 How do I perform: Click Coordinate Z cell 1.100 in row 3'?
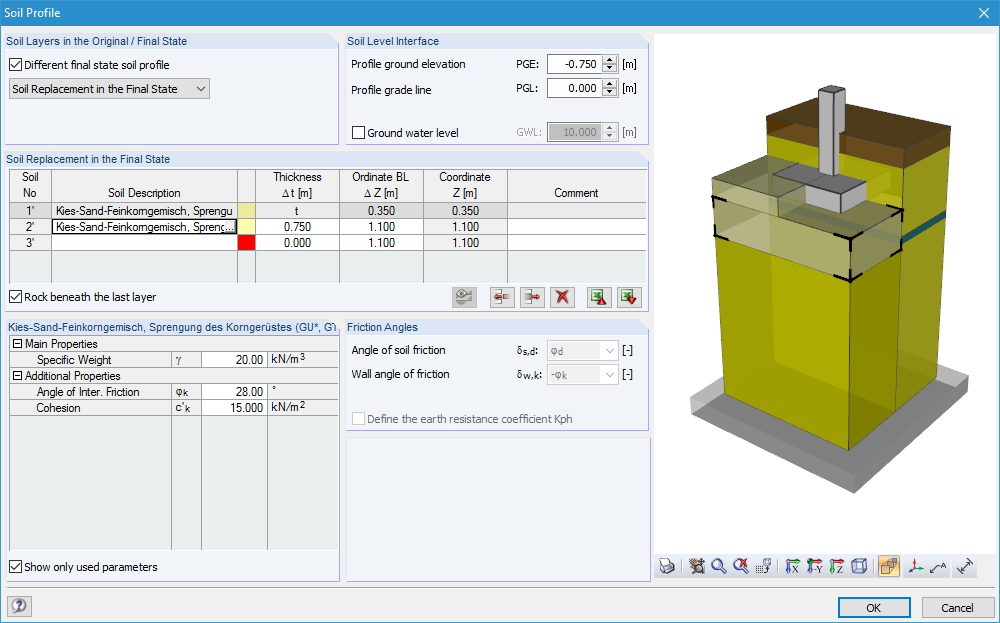click(x=465, y=242)
